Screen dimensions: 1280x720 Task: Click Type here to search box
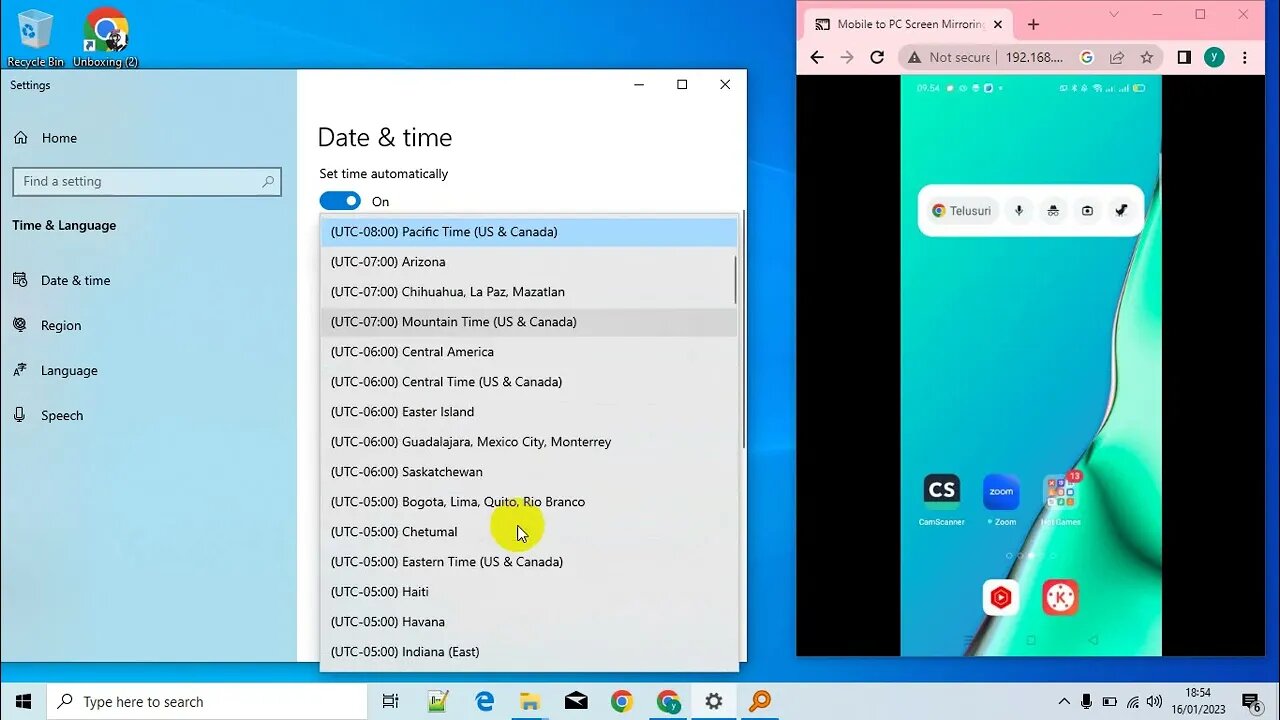pyautogui.click(x=208, y=701)
